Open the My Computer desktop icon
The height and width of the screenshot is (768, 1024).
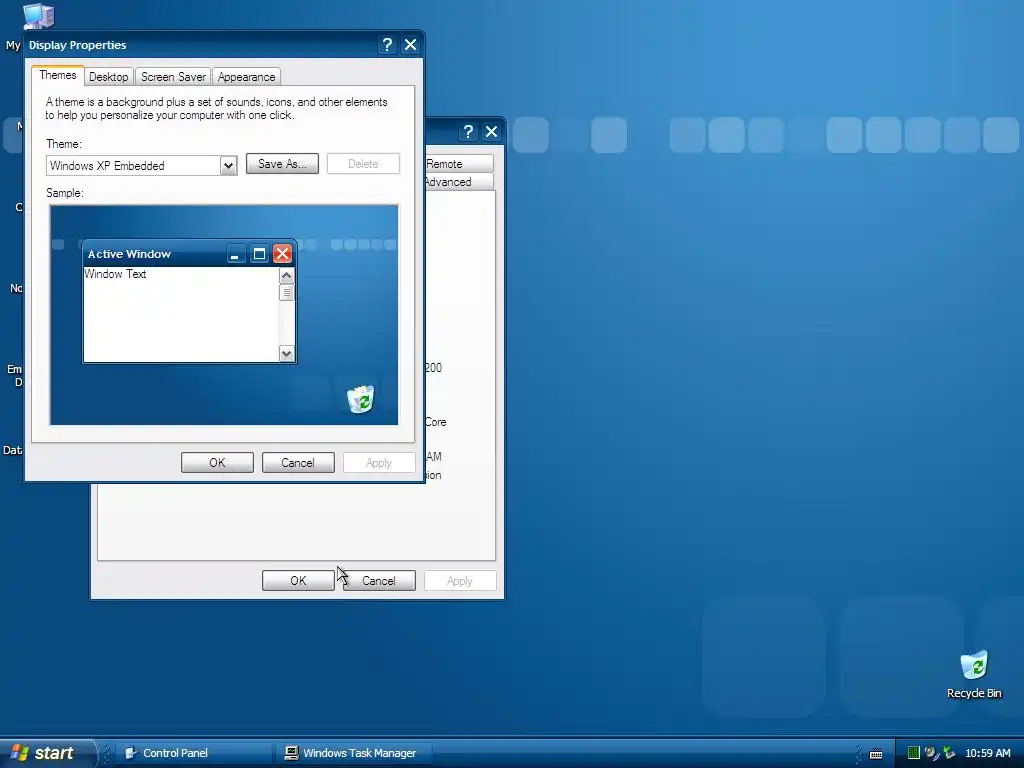pyautogui.click(x=38, y=16)
